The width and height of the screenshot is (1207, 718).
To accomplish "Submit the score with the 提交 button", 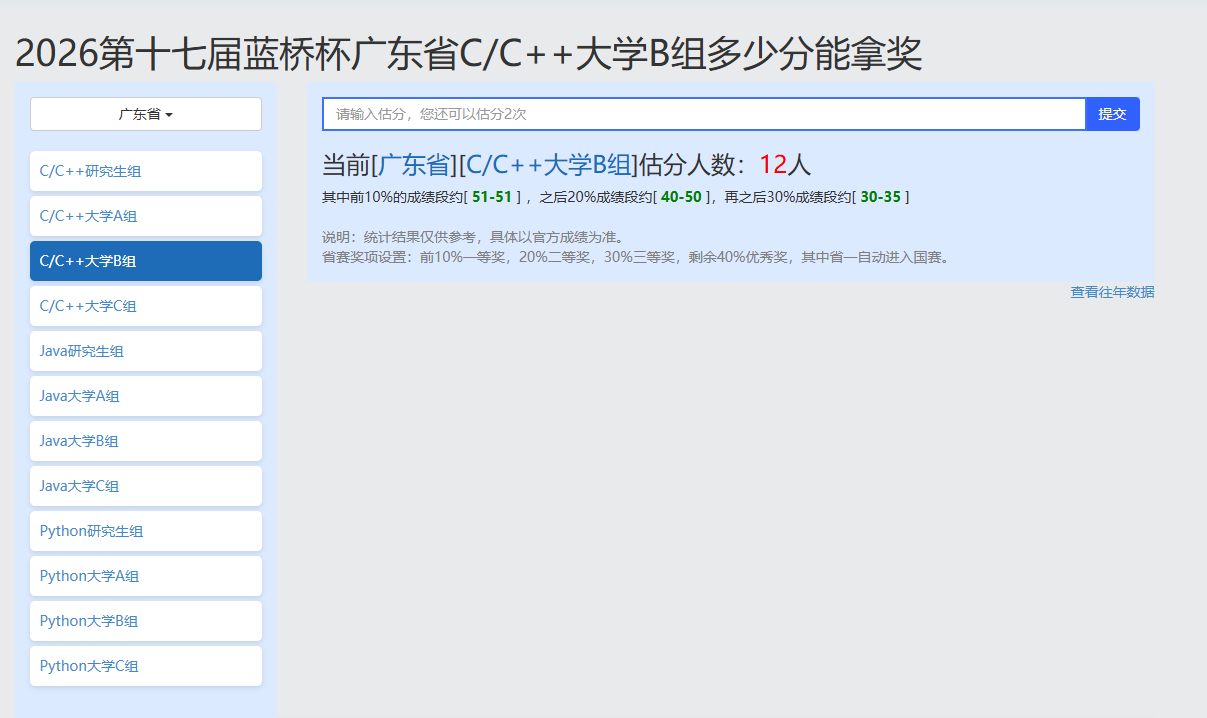I will click(x=1112, y=114).
